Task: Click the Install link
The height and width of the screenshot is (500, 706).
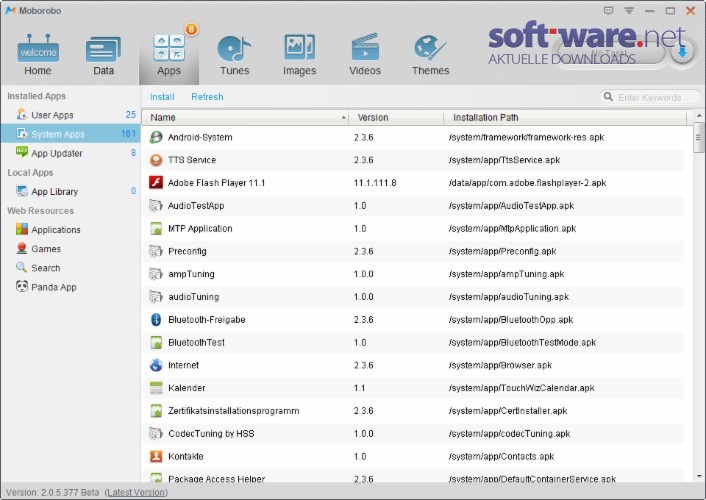Action: (162, 97)
